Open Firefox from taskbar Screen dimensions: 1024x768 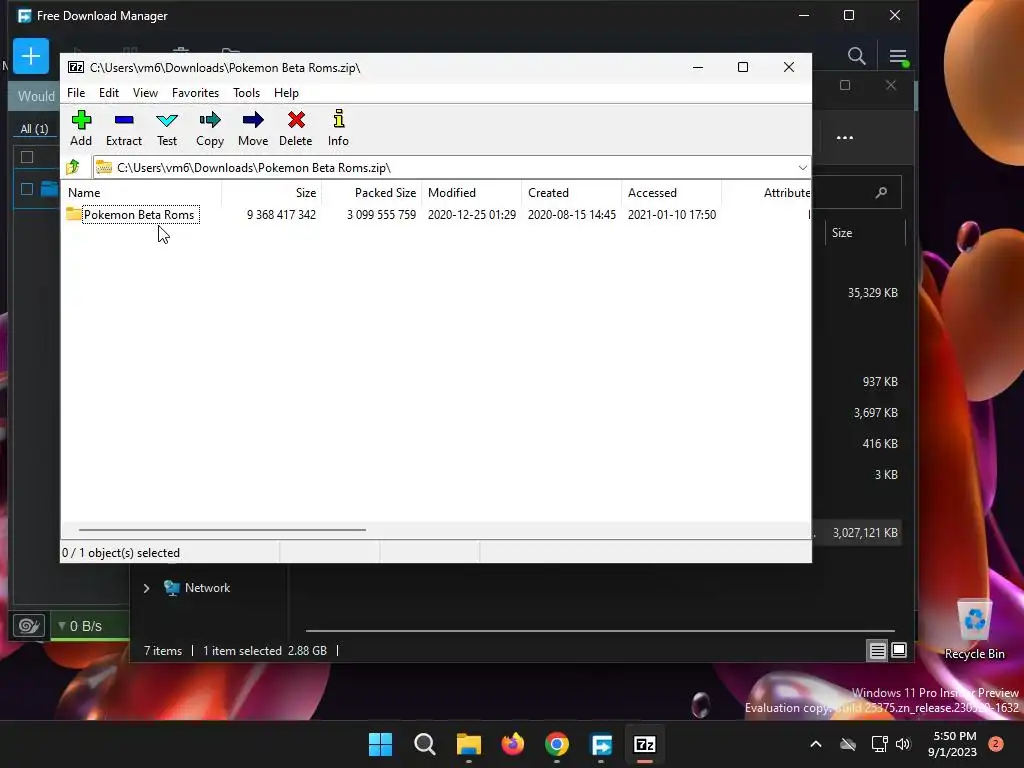point(513,744)
